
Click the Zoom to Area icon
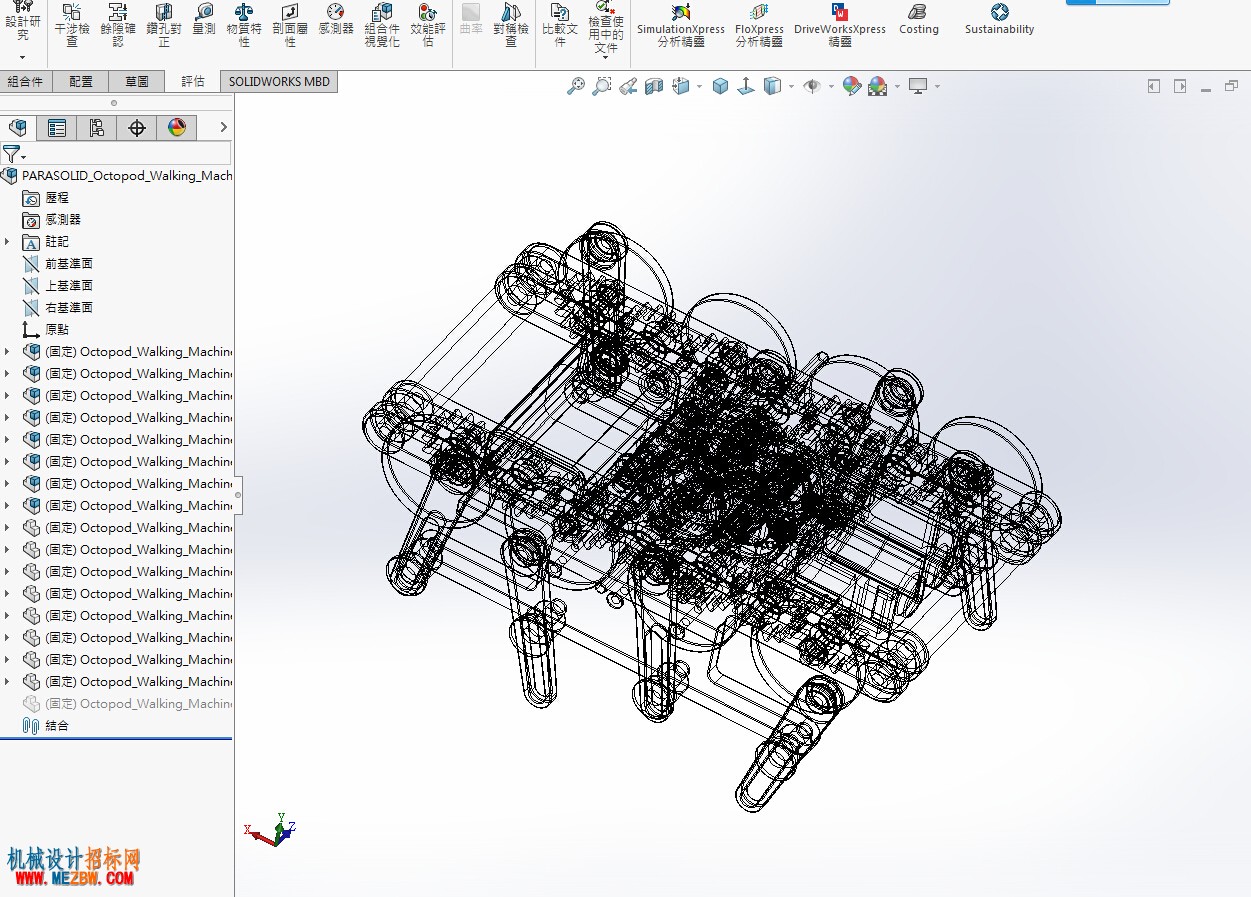602,87
